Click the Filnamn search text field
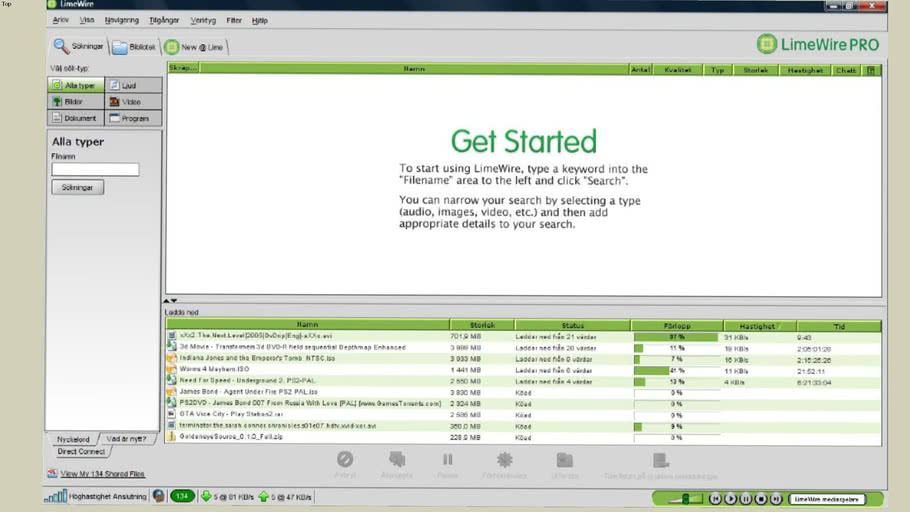 click(95, 170)
